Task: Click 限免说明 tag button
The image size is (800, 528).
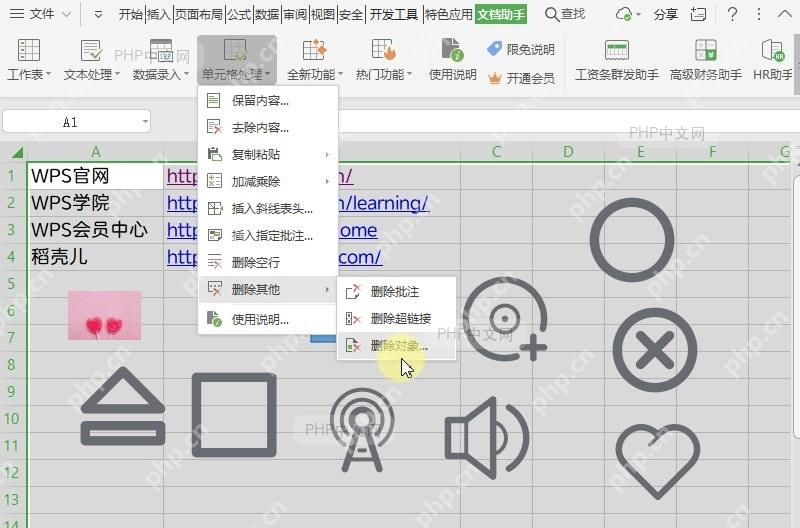Action: (521, 49)
